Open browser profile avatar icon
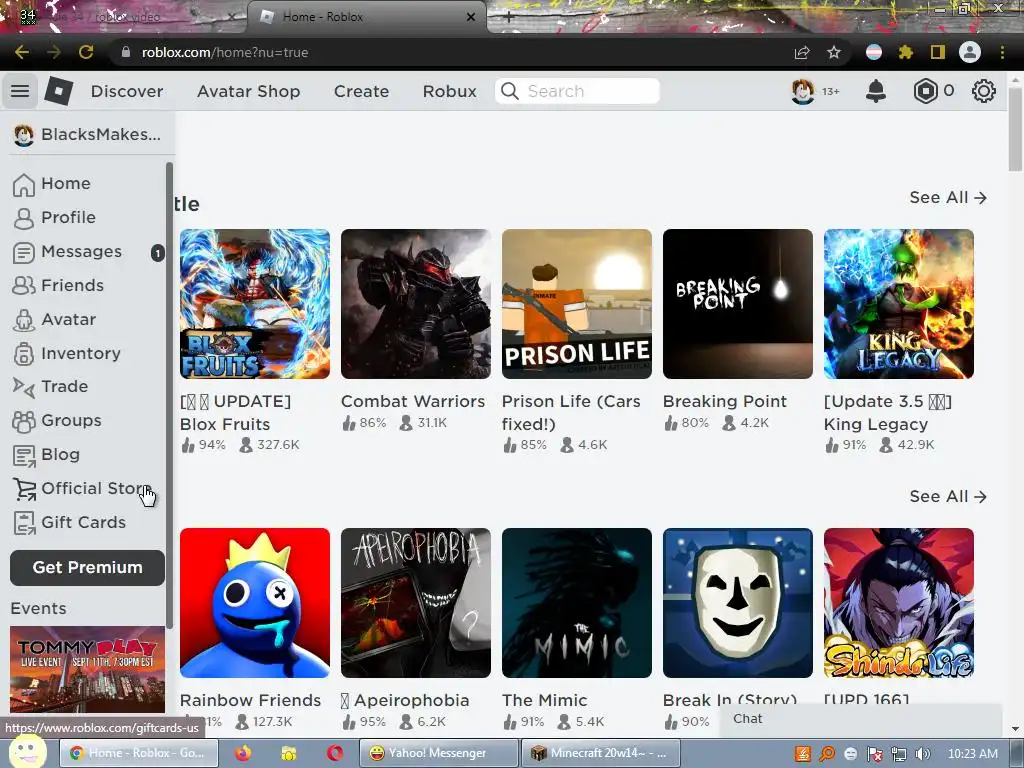 tap(970, 52)
